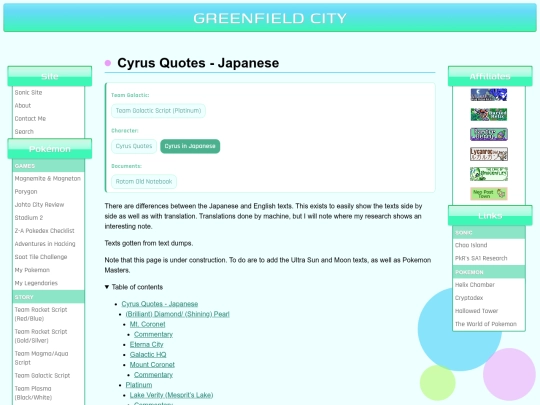Collapse the Table of contents section
The height and width of the screenshot is (405, 540).
click(134, 287)
